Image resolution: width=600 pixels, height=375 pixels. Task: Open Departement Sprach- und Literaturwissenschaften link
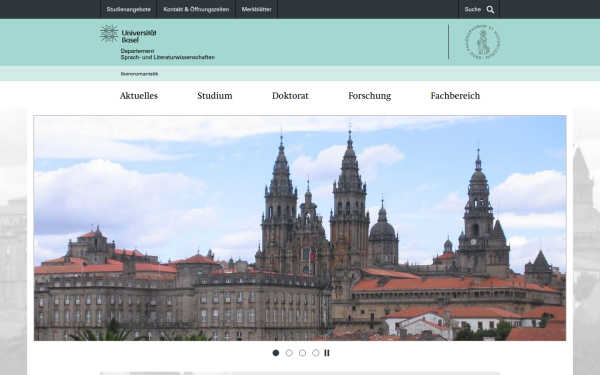point(168,54)
